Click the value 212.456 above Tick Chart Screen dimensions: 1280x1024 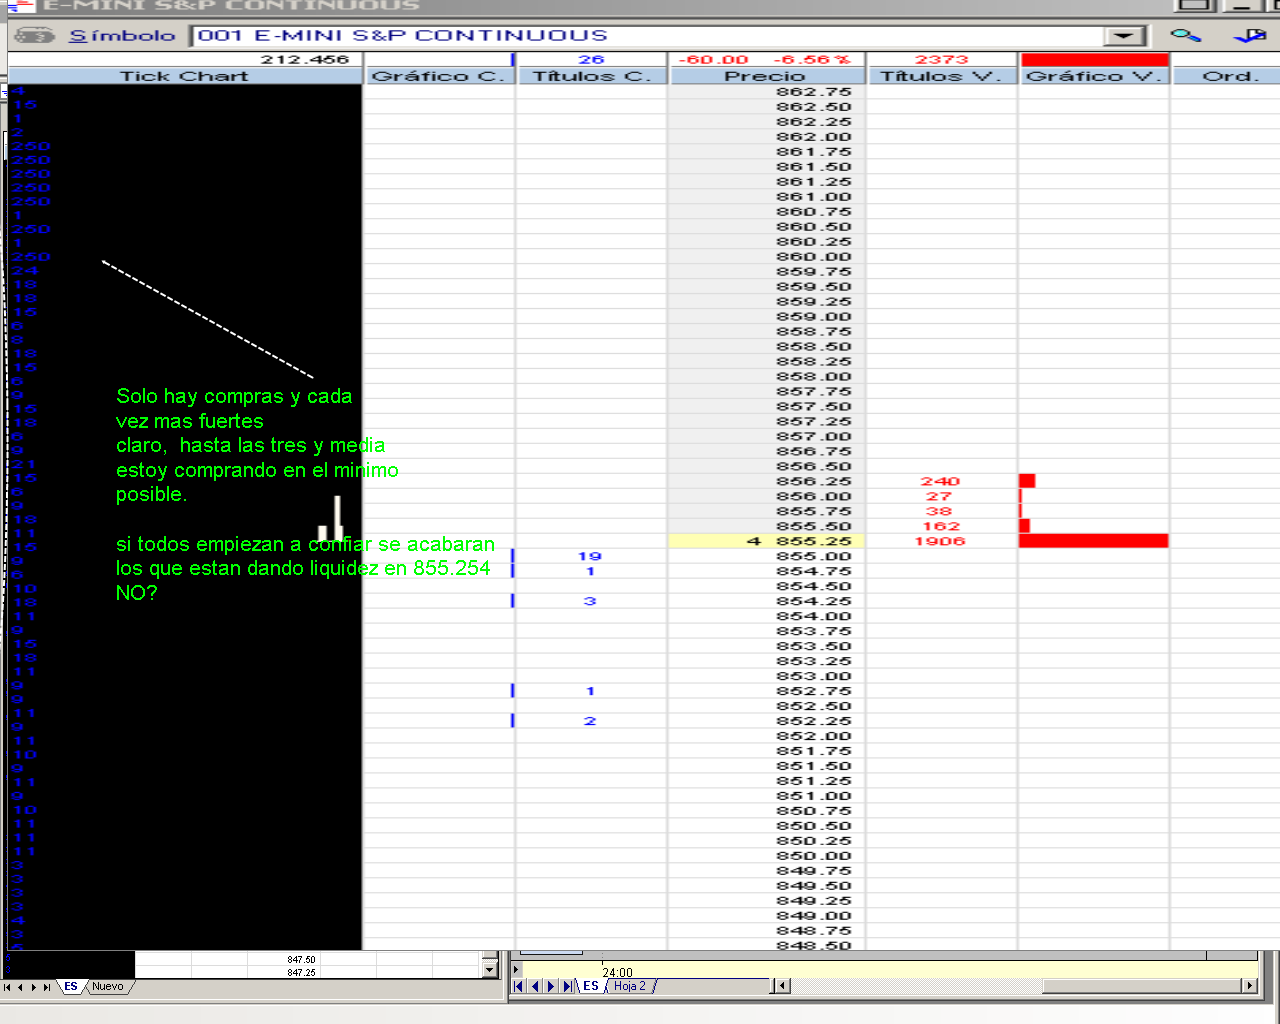point(305,60)
